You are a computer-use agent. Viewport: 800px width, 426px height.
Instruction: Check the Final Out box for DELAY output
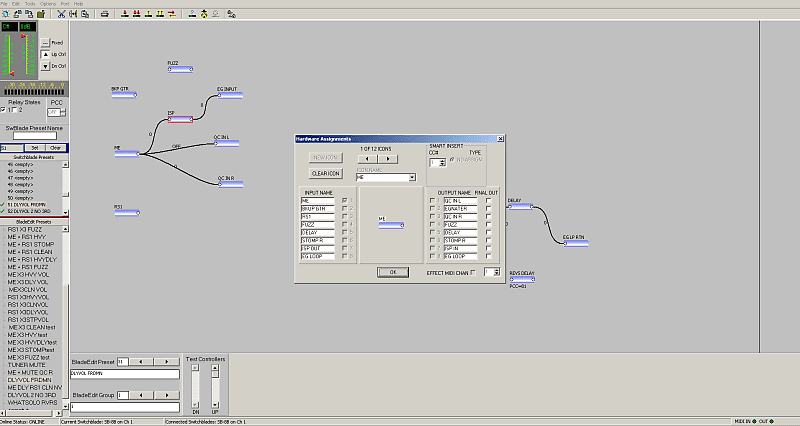488,232
